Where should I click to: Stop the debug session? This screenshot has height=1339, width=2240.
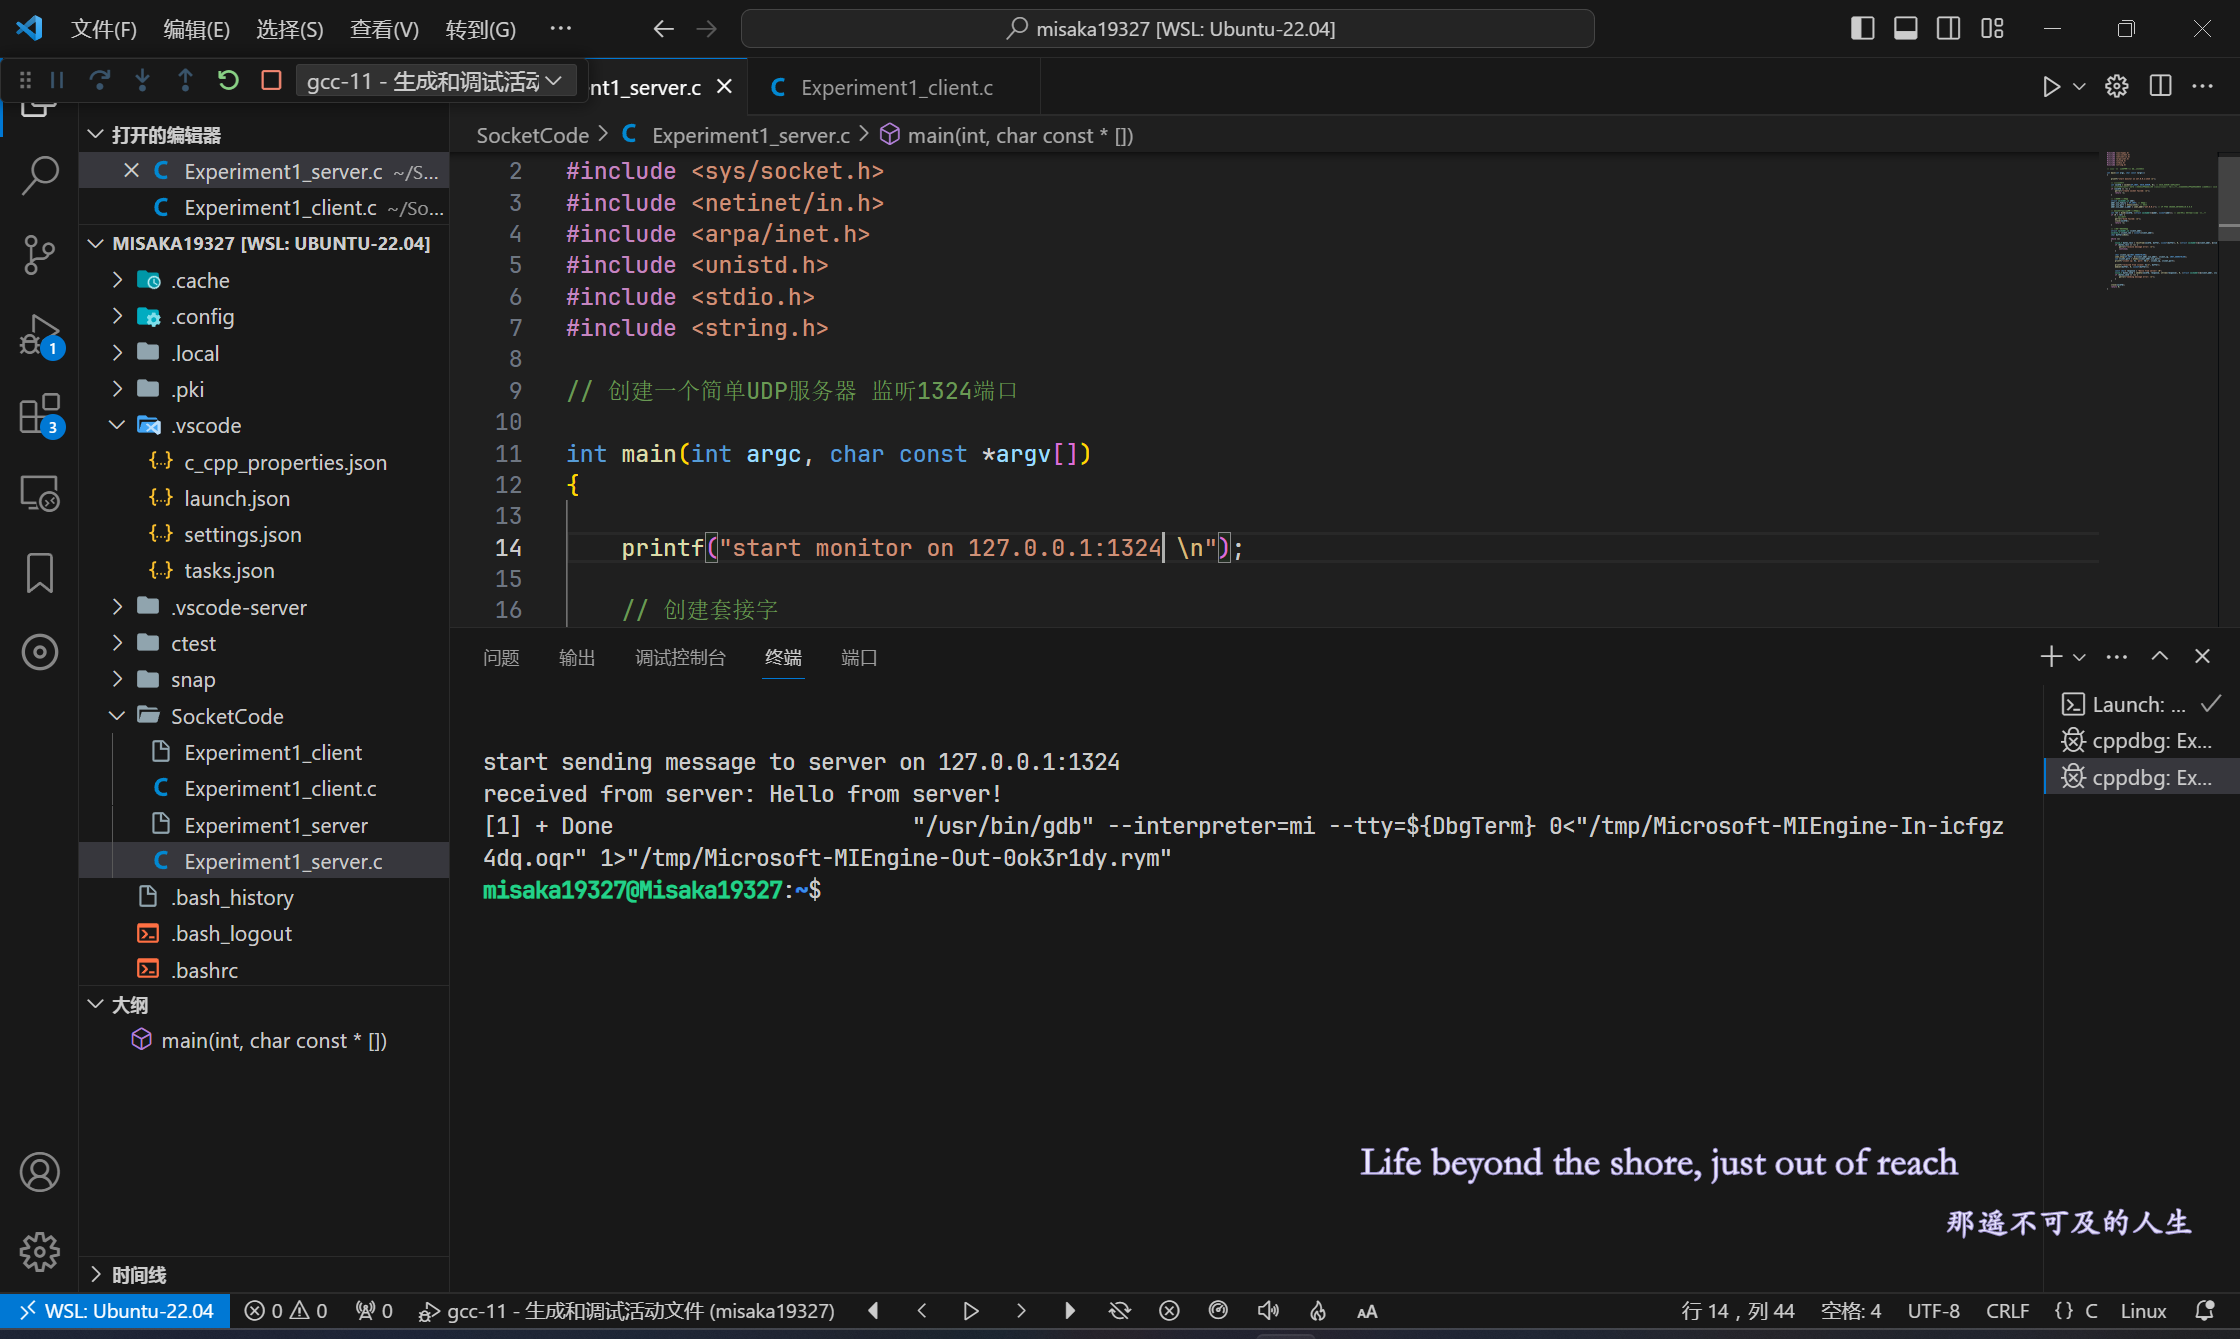pos(271,80)
